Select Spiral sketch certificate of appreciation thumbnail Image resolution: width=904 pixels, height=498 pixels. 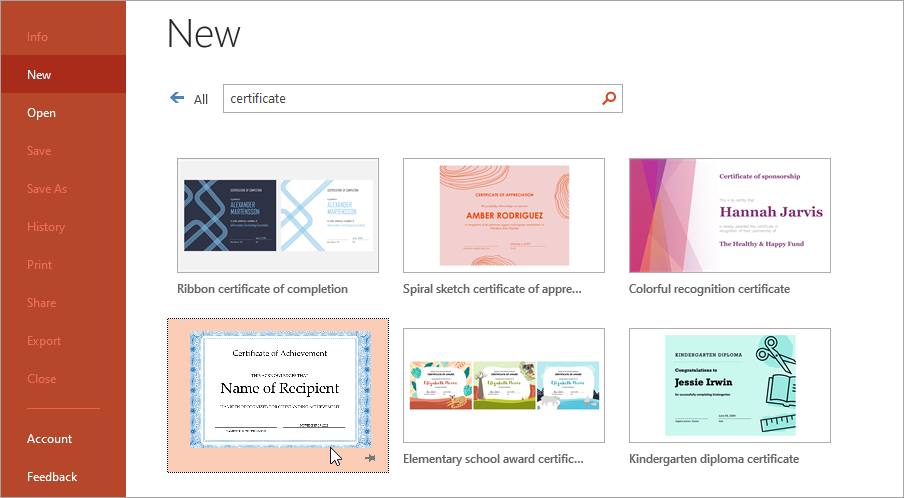(x=503, y=215)
